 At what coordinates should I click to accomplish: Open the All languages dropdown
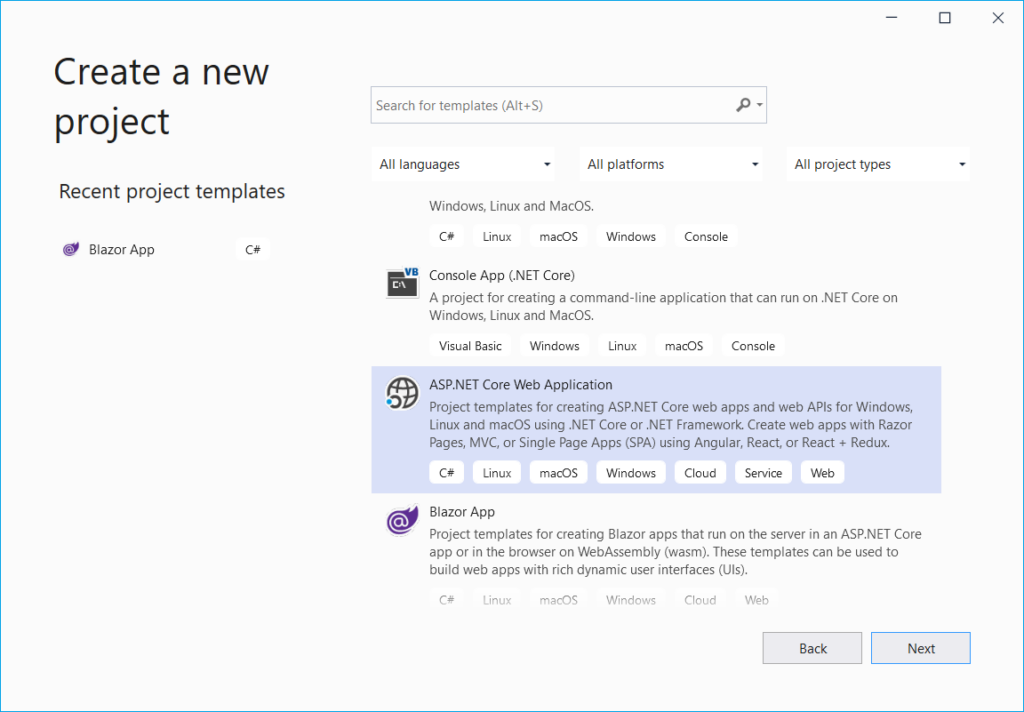pos(463,164)
